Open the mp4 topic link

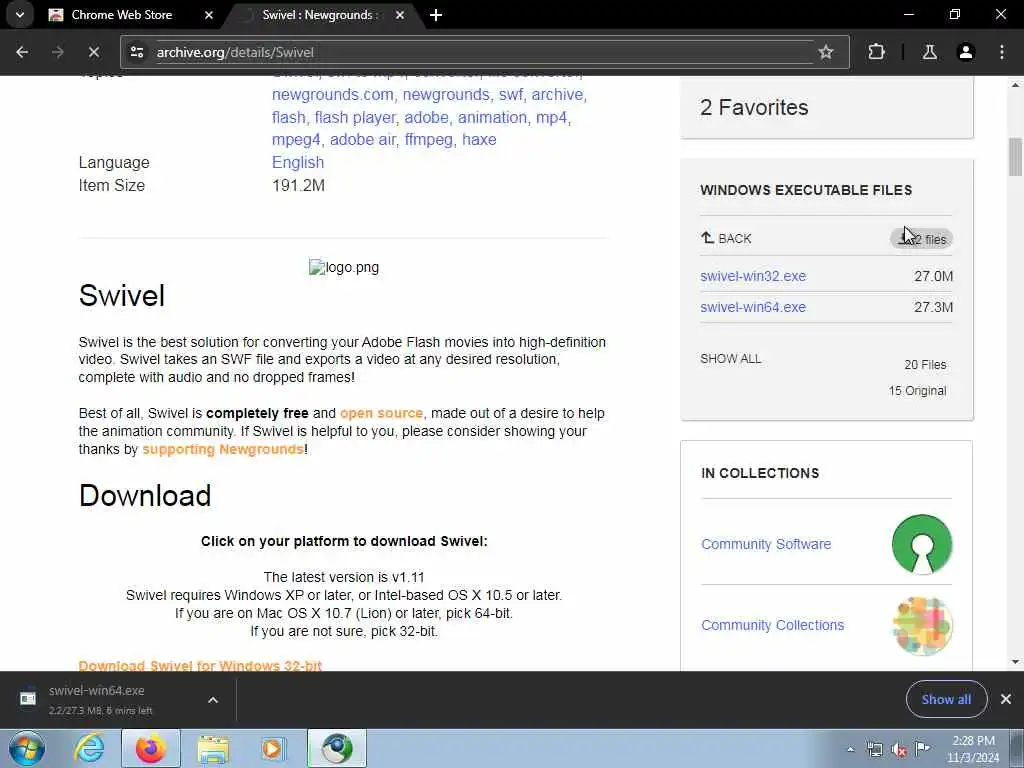pos(551,118)
